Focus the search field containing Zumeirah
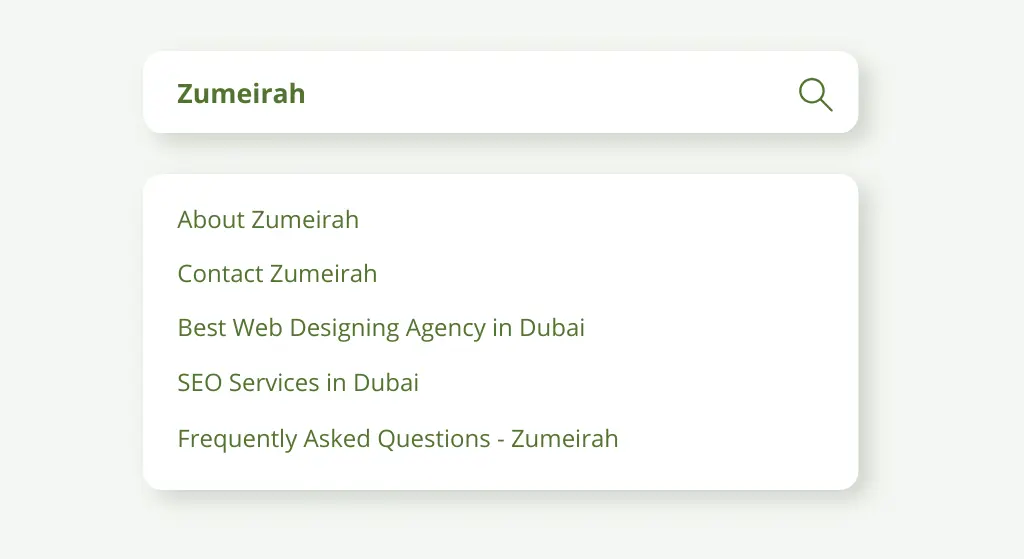The width and height of the screenshot is (1024, 559). tap(450, 93)
